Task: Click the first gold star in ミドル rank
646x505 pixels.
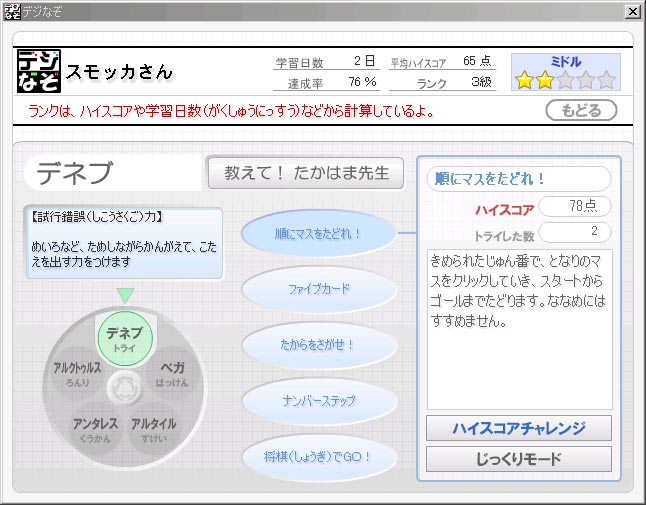Action: [x=524, y=80]
